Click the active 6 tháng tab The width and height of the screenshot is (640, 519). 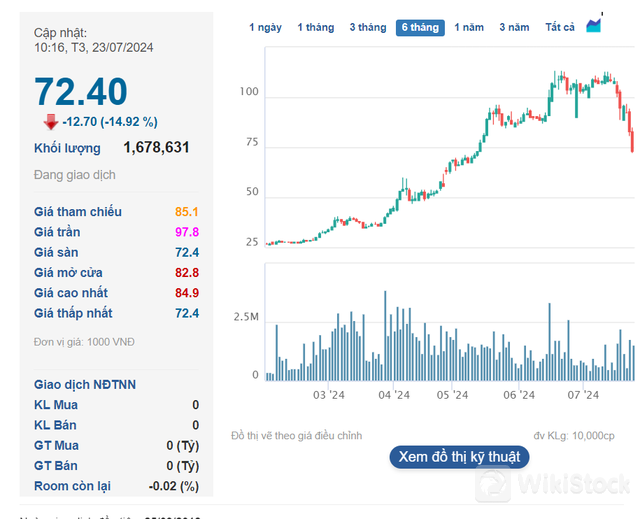pyautogui.click(x=420, y=28)
